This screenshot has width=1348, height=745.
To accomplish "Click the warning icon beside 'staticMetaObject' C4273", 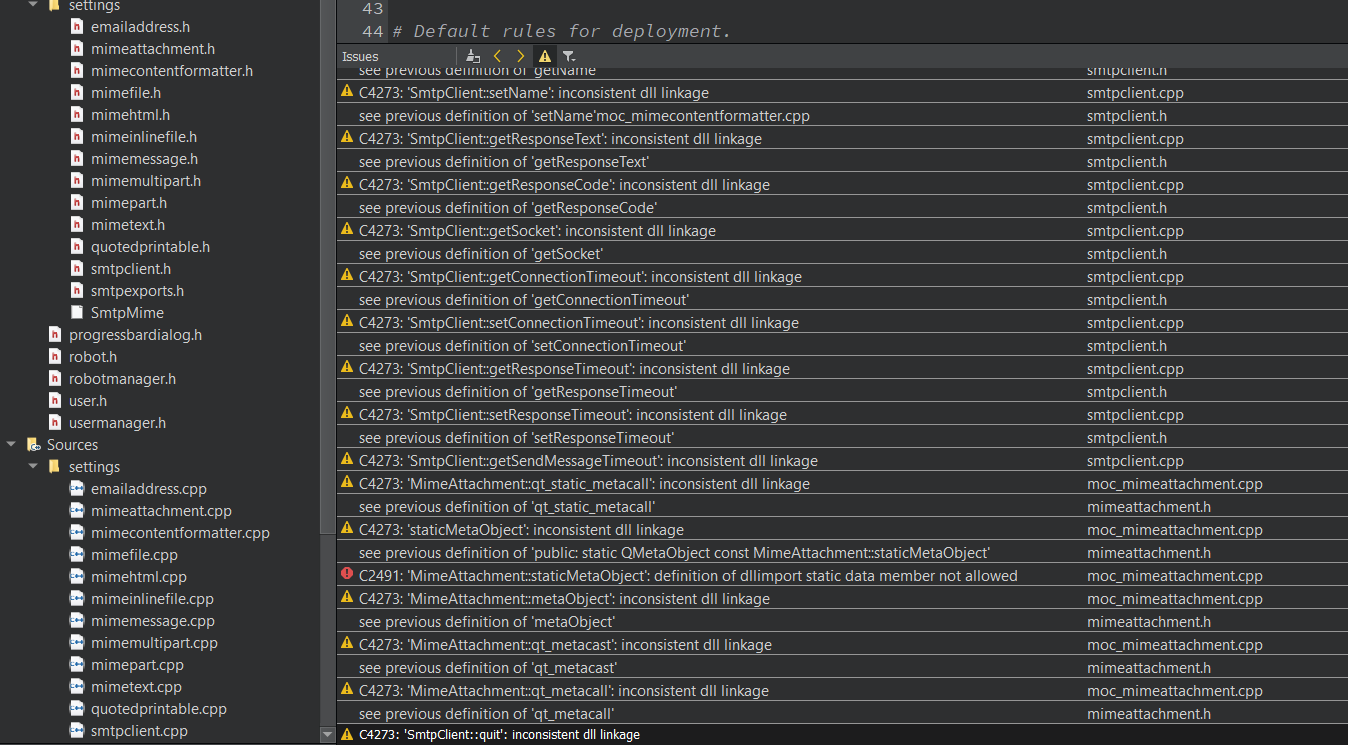I will pyautogui.click(x=347, y=529).
